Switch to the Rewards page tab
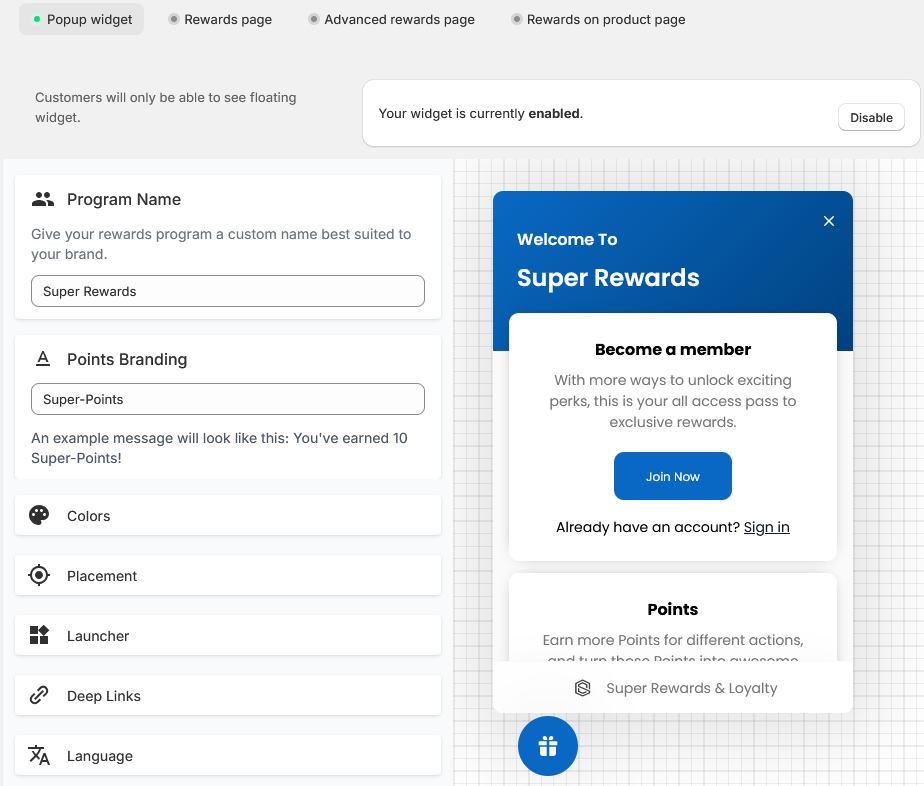Screen dimensions: 924x786 [220, 19]
